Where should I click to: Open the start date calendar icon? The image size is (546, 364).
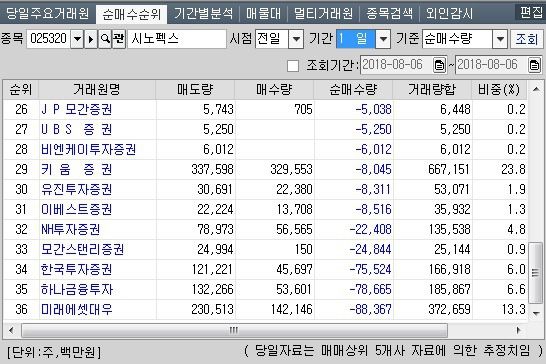(439, 65)
